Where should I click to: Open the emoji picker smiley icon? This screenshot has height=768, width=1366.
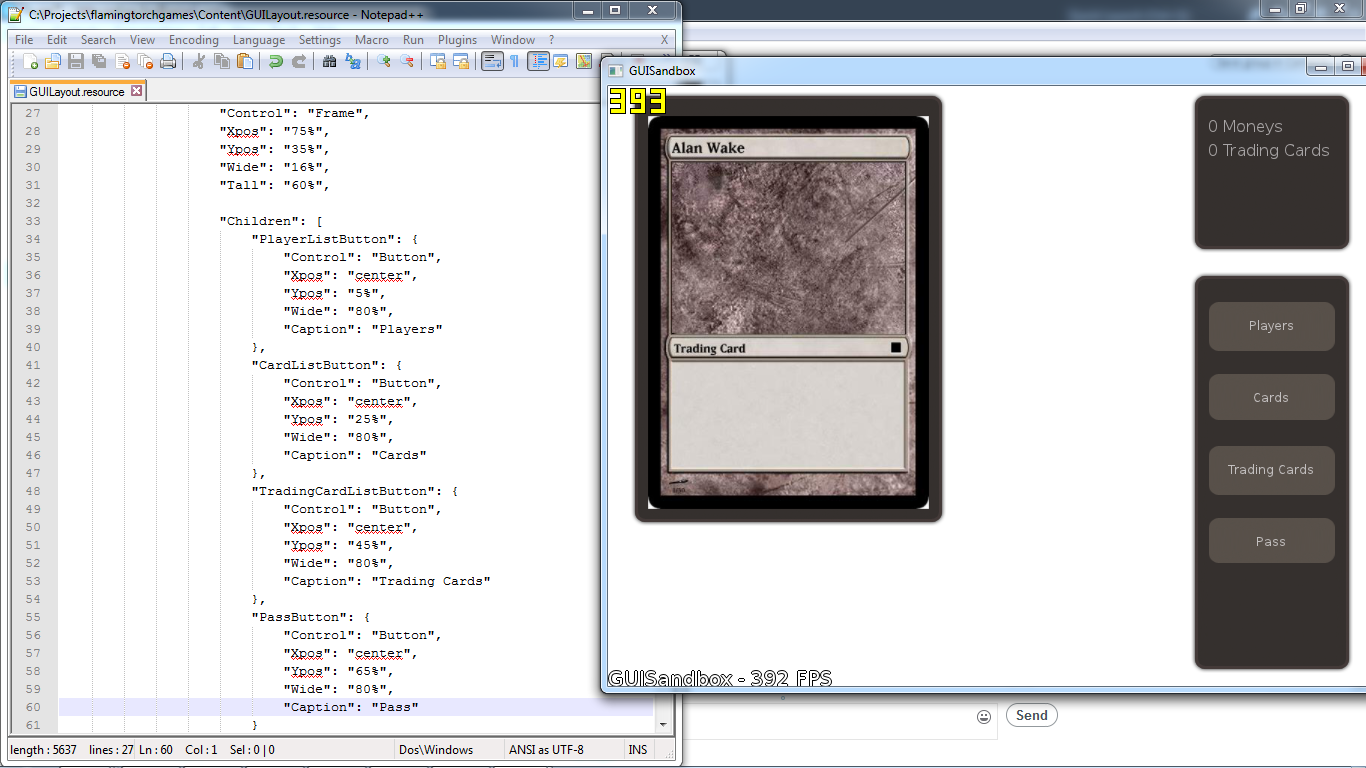pyautogui.click(x=984, y=716)
